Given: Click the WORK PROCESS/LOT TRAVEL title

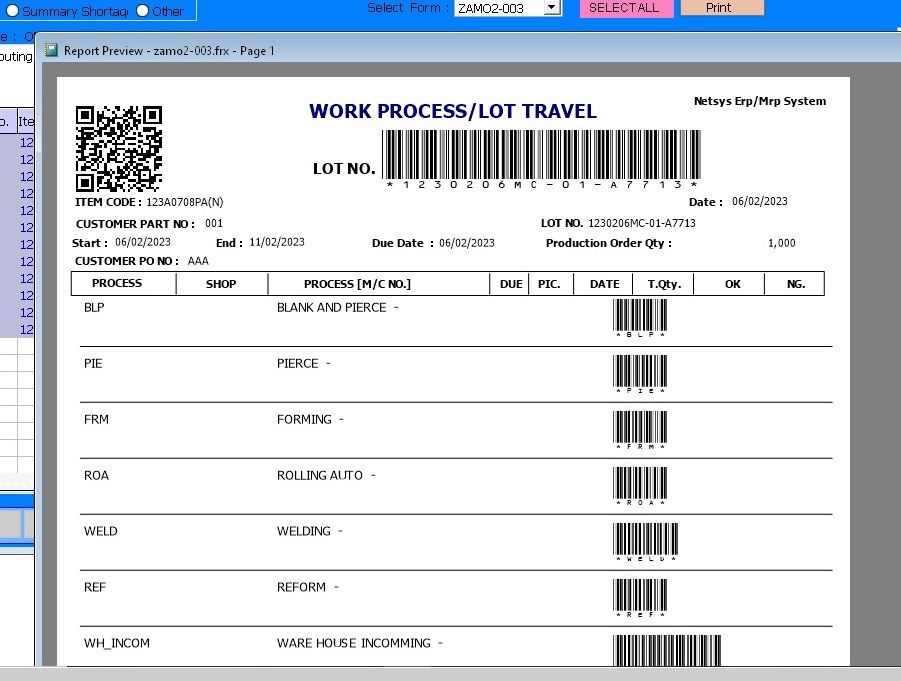Looking at the screenshot, I should [x=453, y=112].
